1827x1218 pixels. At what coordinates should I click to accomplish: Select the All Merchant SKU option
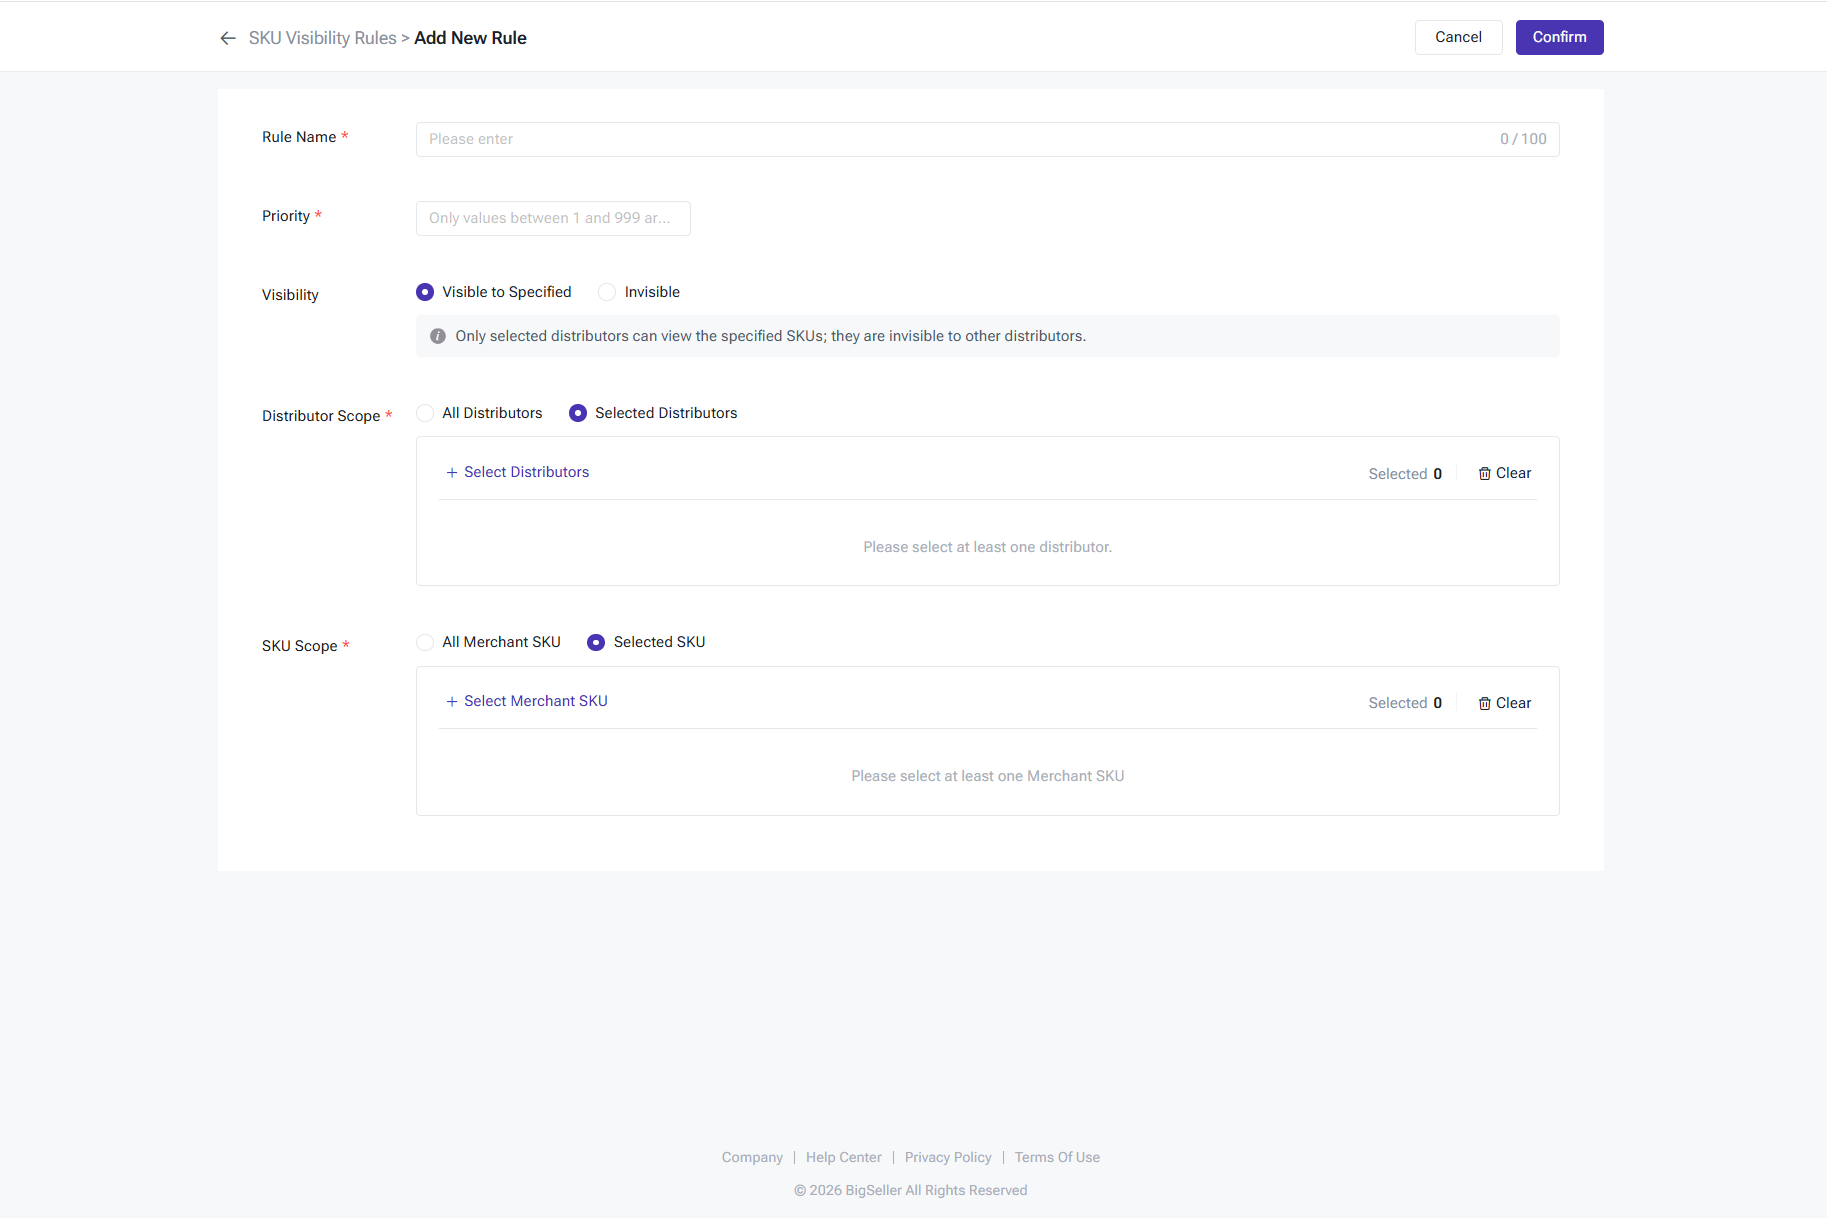click(x=425, y=642)
